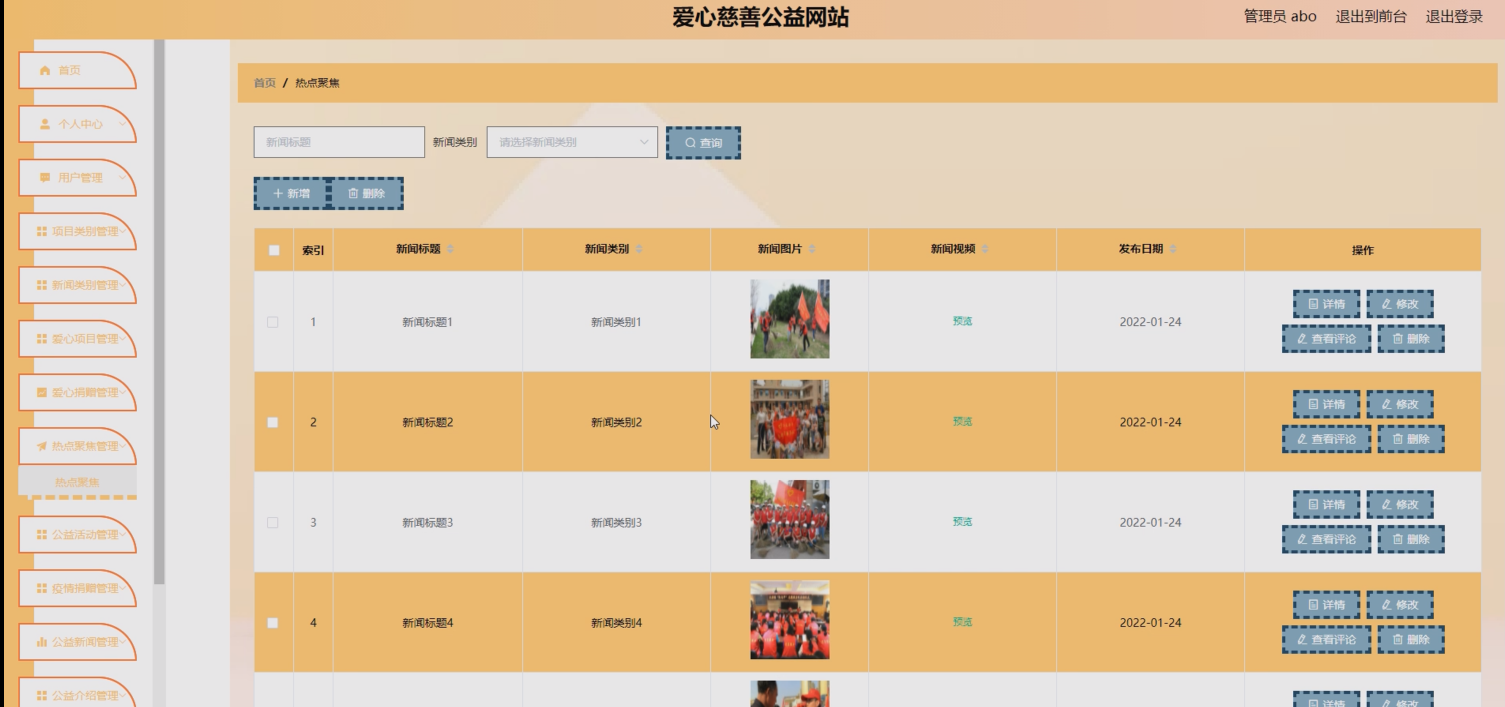Check the checkbox for row 新闻标题4

(273, 622)
